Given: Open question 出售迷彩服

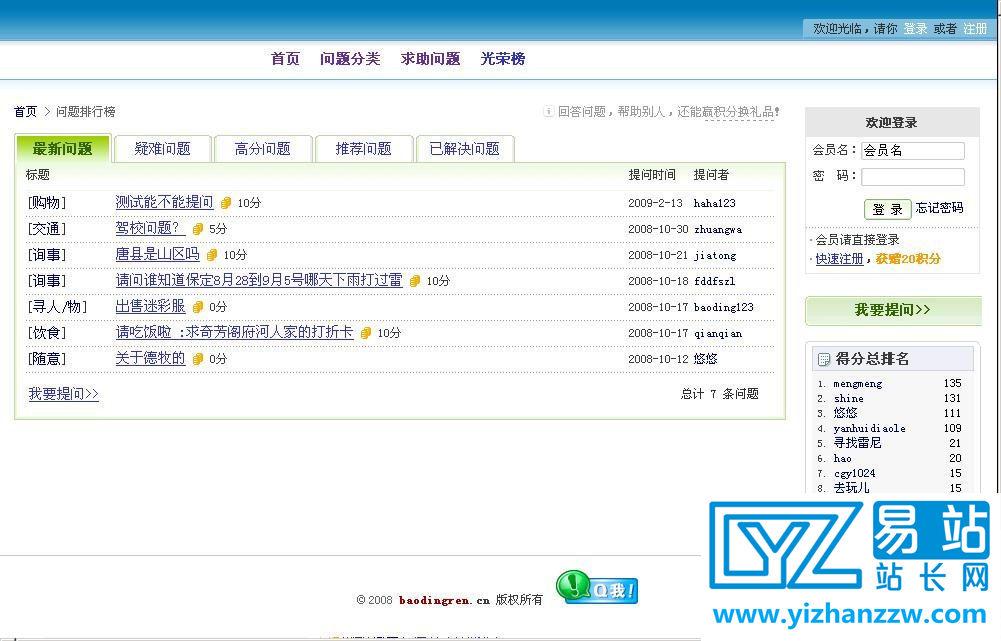Looking at the screenshot, I should pos(150,306).
